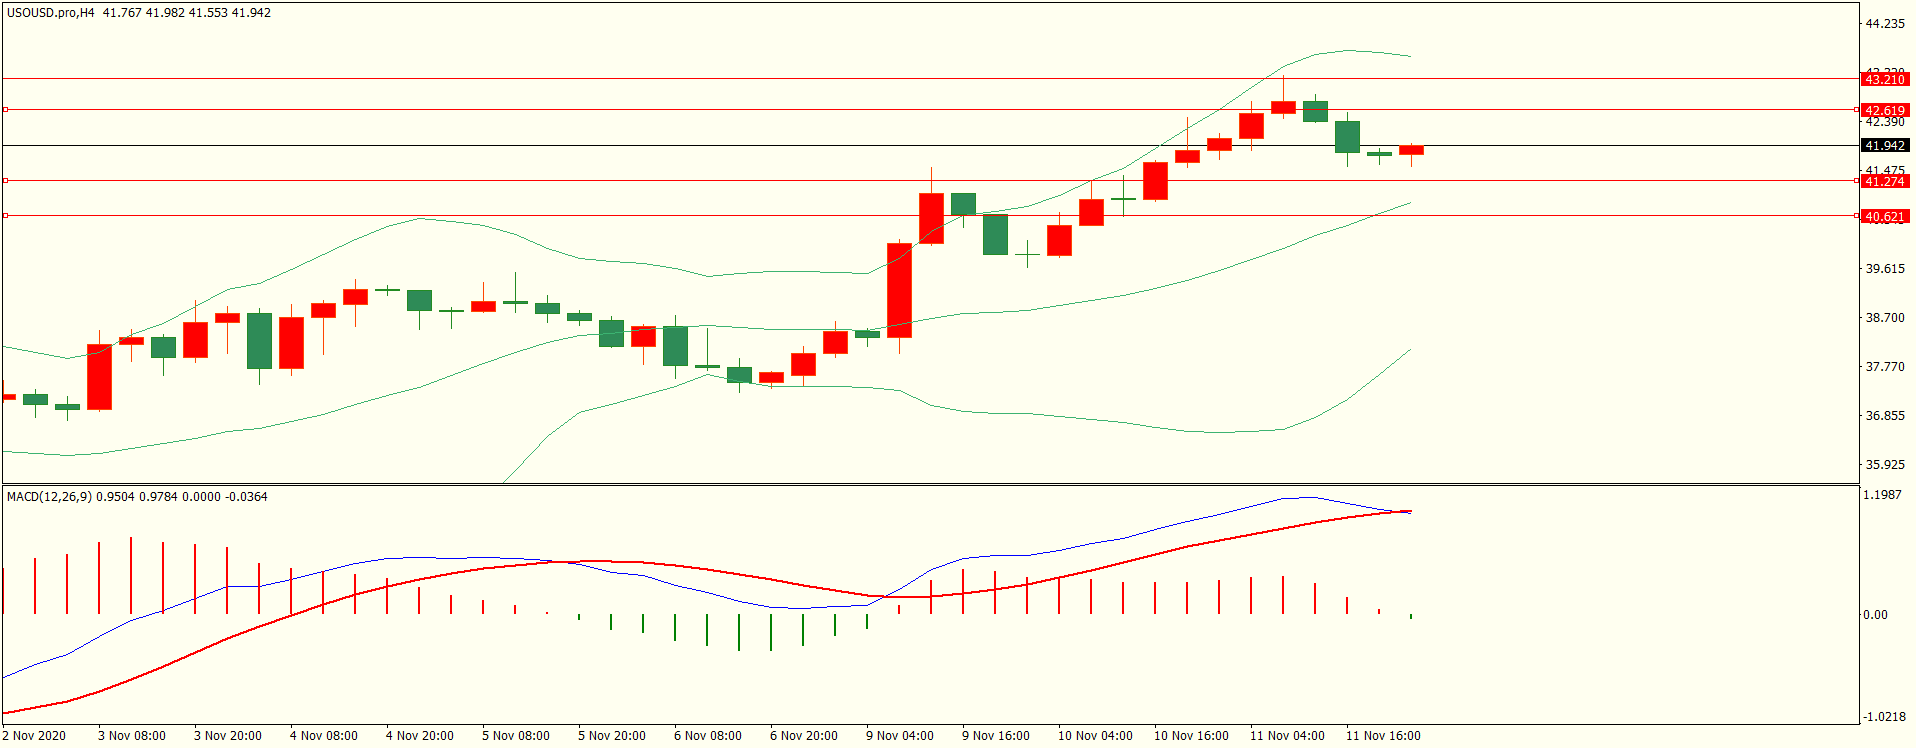
Task: Click the 41.274 line's left anchor handle
Action: pos(6,181)
